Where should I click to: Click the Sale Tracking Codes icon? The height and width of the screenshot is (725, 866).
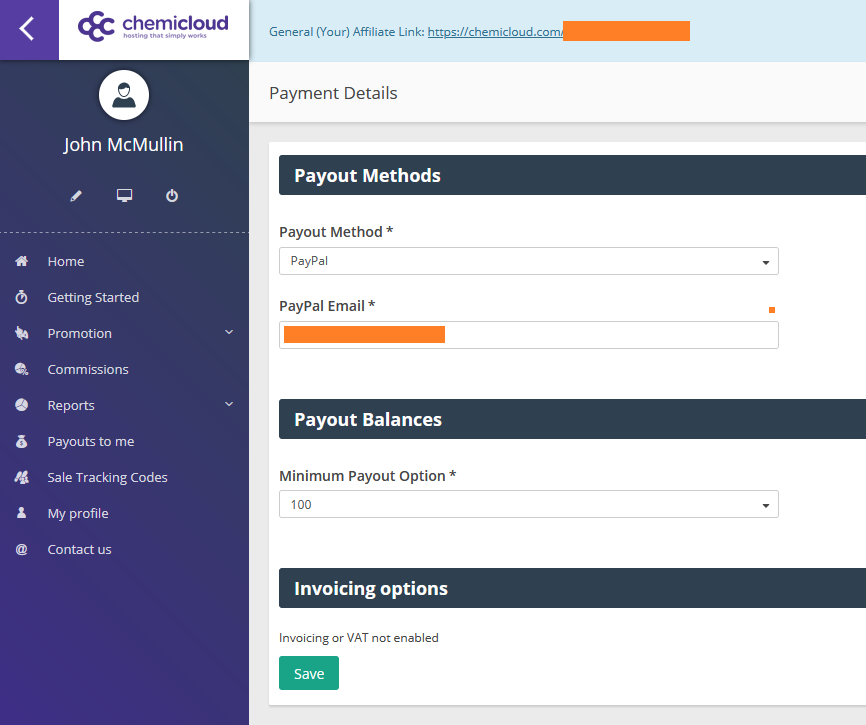(21, 477)
